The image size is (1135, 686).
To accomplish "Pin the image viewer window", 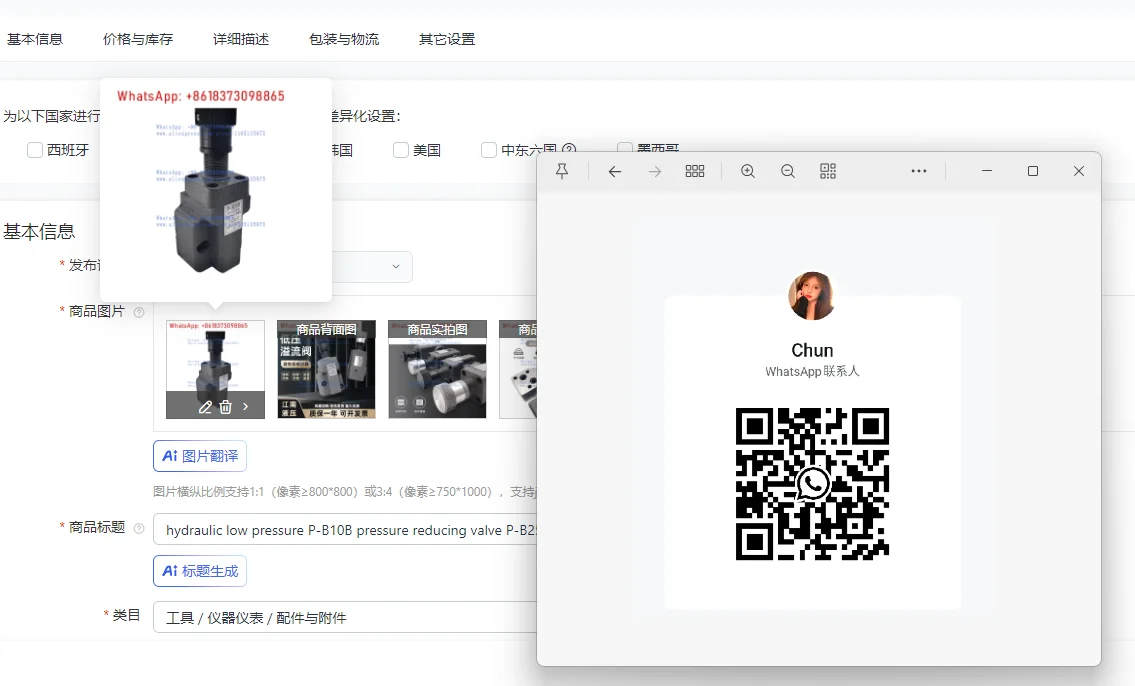I will (562, 171).
